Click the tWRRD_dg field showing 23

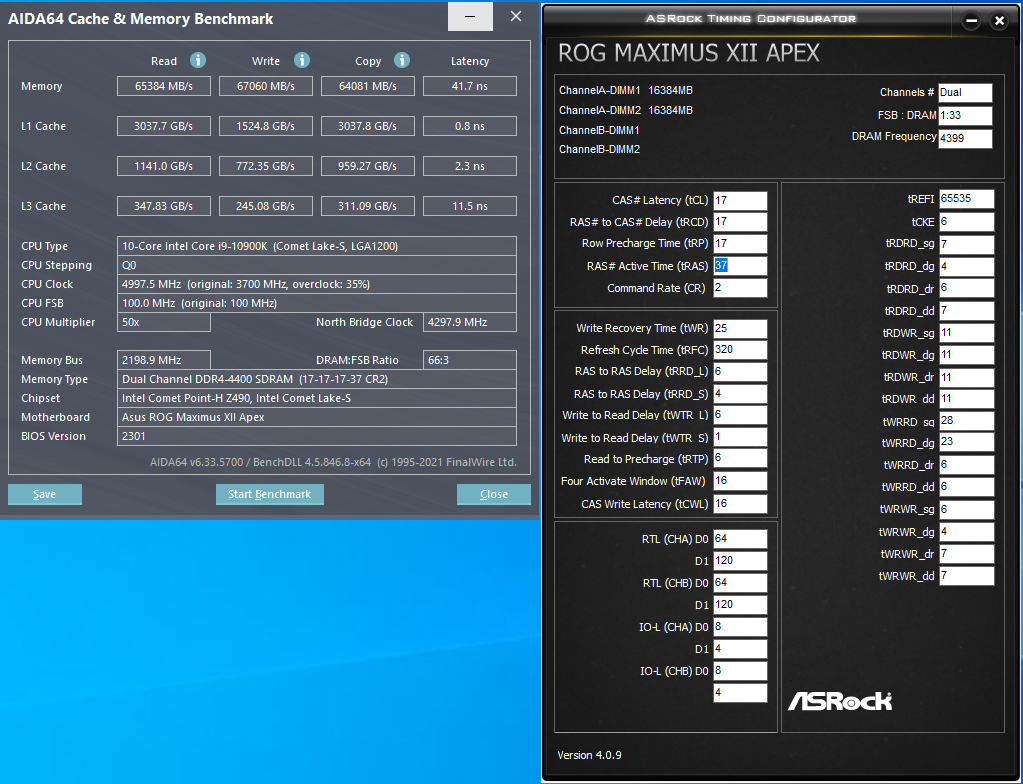(x=966, y=442)
